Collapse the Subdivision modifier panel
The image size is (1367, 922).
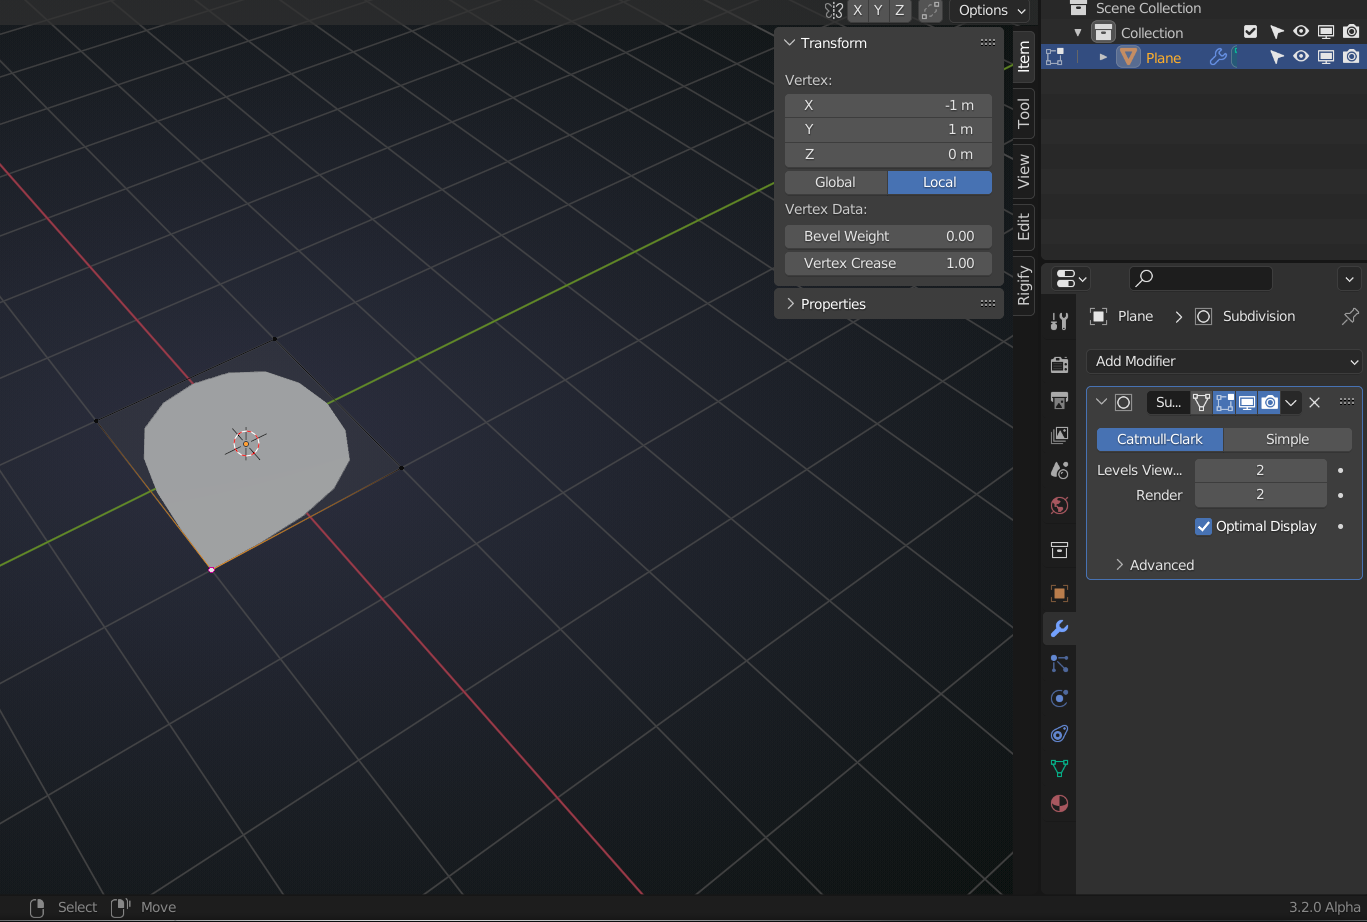click(1102, 402)
